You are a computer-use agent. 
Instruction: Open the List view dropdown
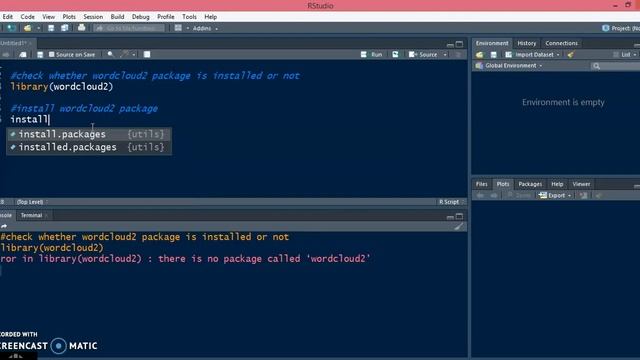pyautogui.click(x=625, y=55)
